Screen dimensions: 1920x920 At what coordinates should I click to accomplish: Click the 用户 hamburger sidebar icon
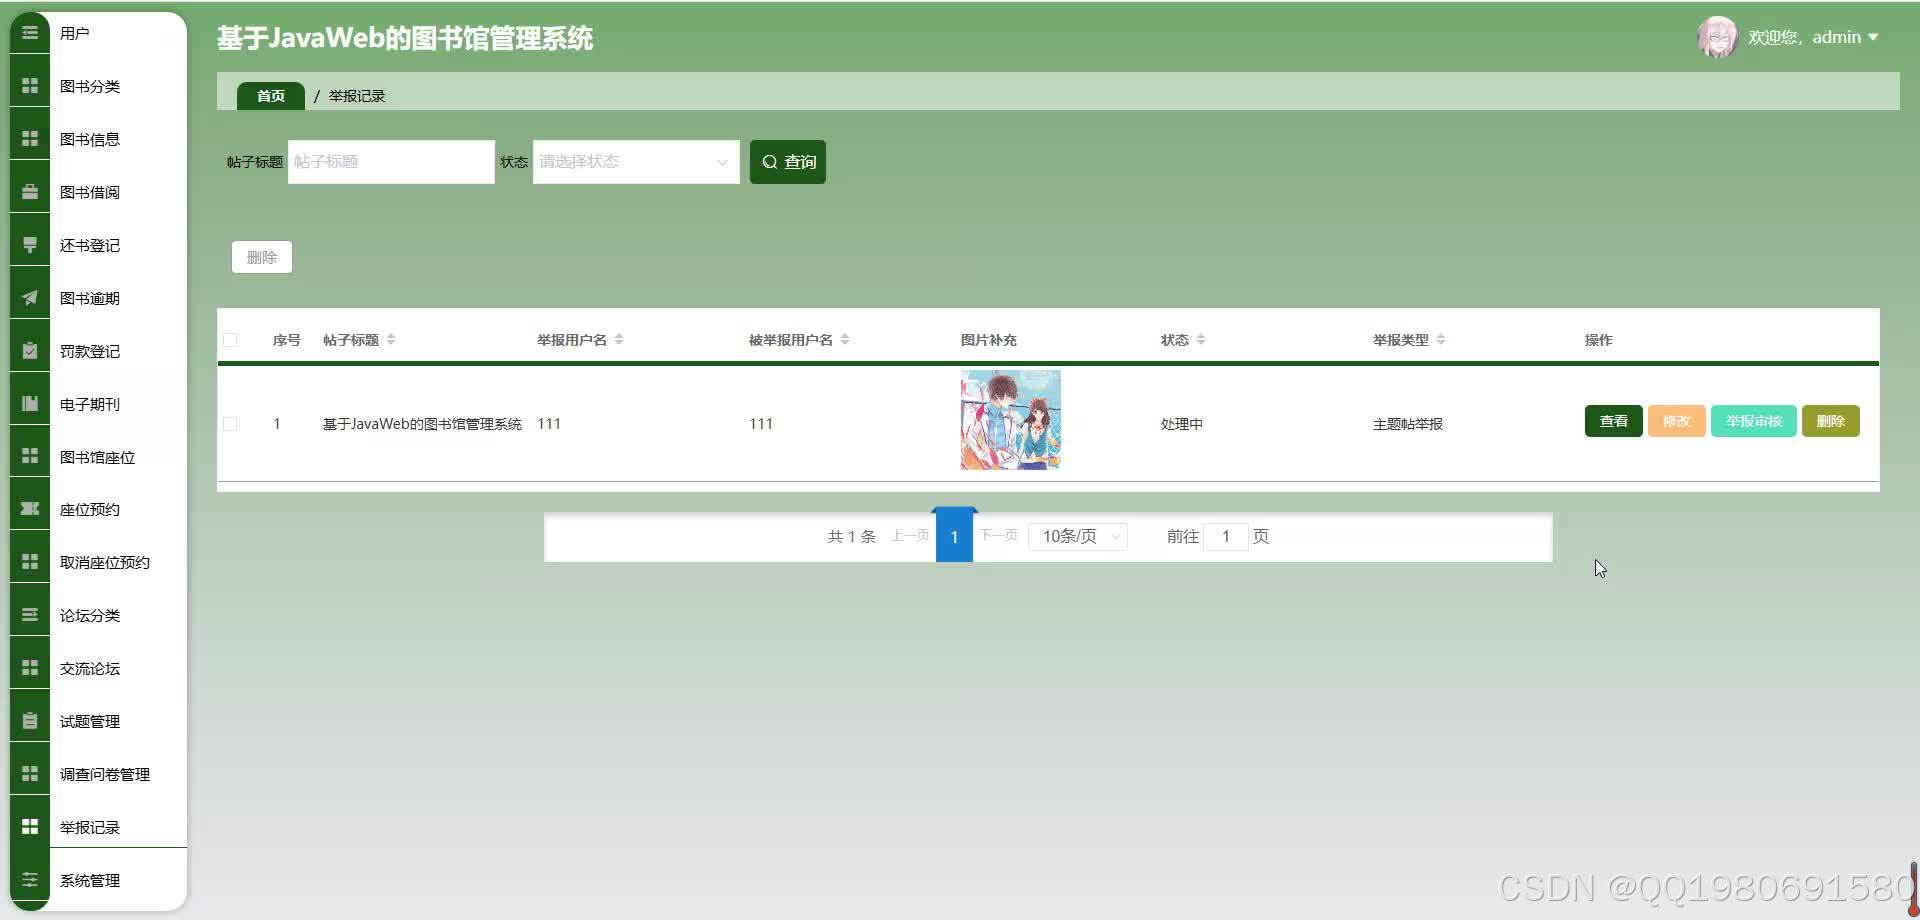click(x=29, y=33)
